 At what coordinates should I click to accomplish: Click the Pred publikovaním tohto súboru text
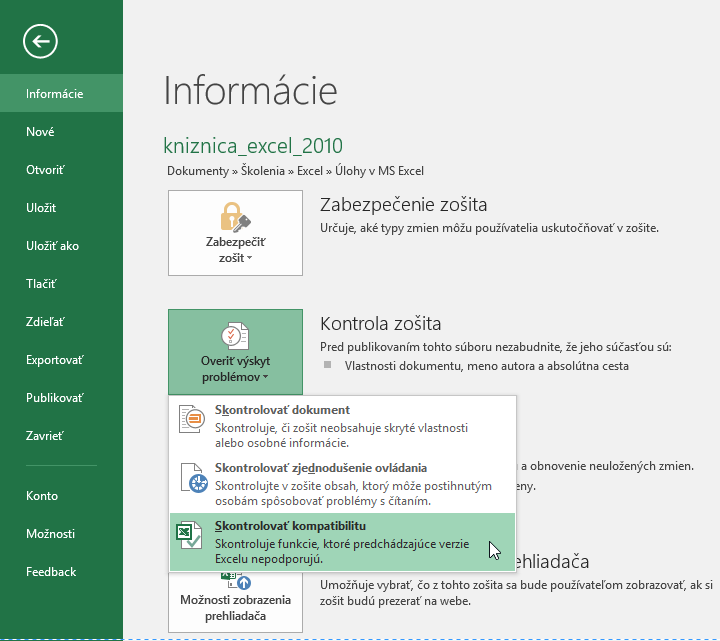pyautogui.click(x=496, y=347)
